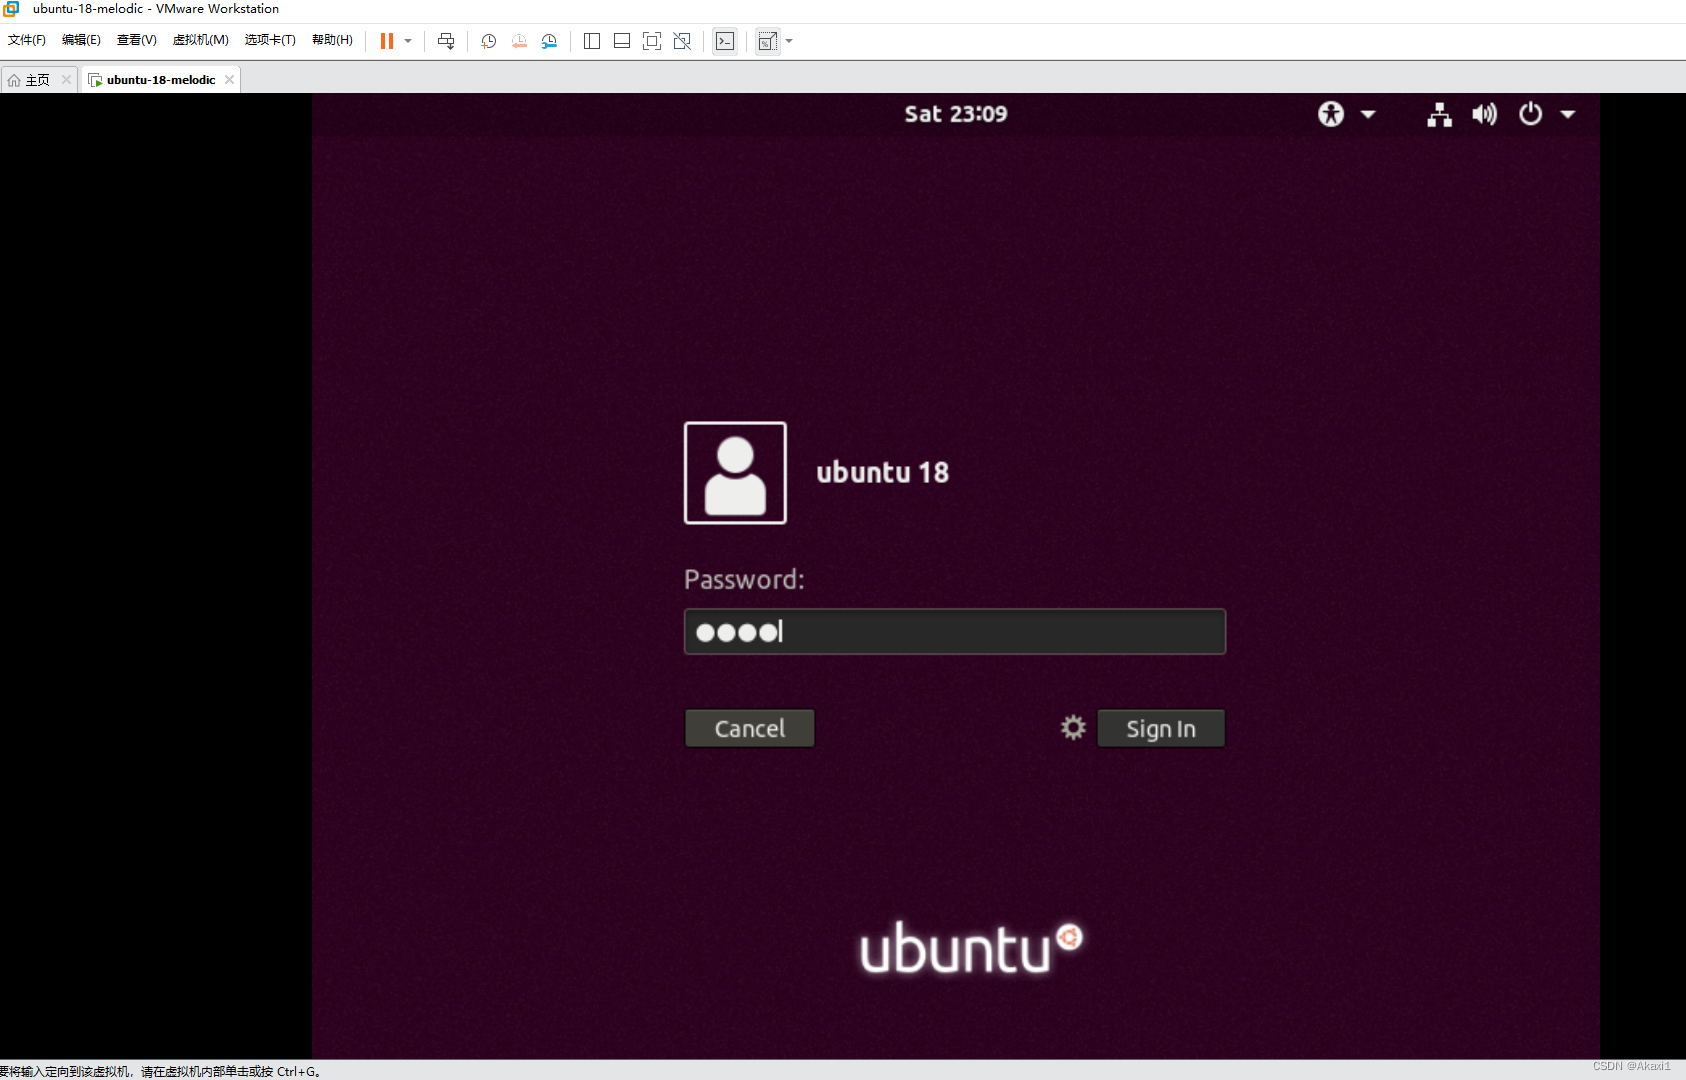Image resolution: width=1686 pixels, height=1080 pixels.
Task: Toggle the thumbnail bar display icon
Action: coord(622,41)
